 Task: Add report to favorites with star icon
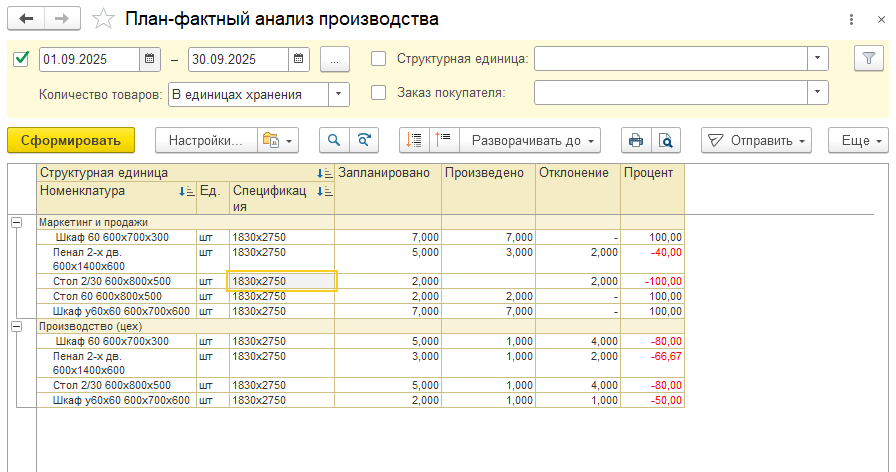(102, 19)
